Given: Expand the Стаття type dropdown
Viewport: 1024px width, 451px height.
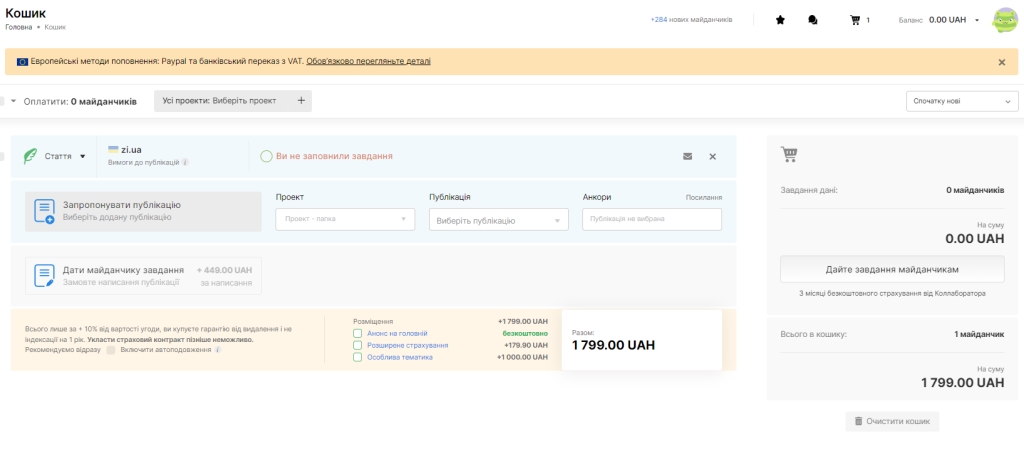Looking at the screenshot, I should 65,156.
